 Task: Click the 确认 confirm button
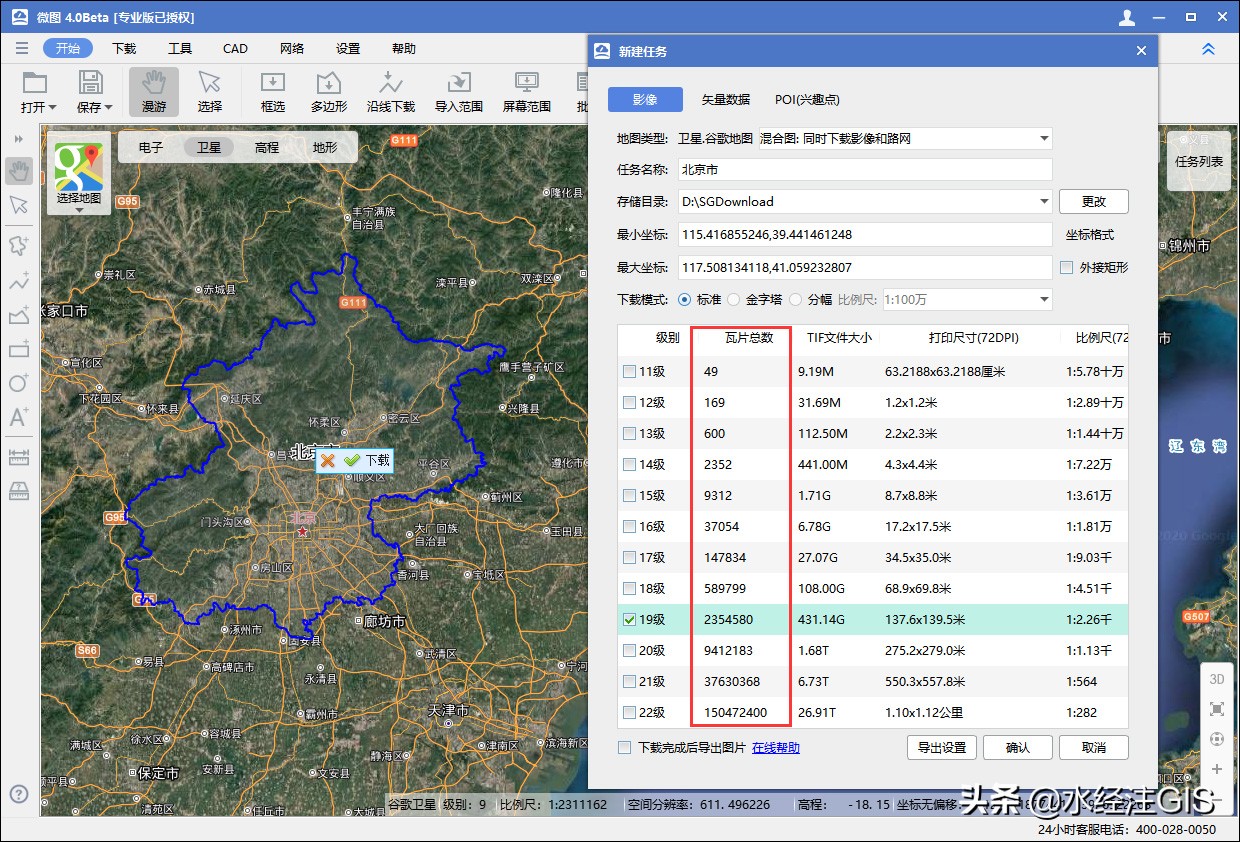[x=1017, y=747]
